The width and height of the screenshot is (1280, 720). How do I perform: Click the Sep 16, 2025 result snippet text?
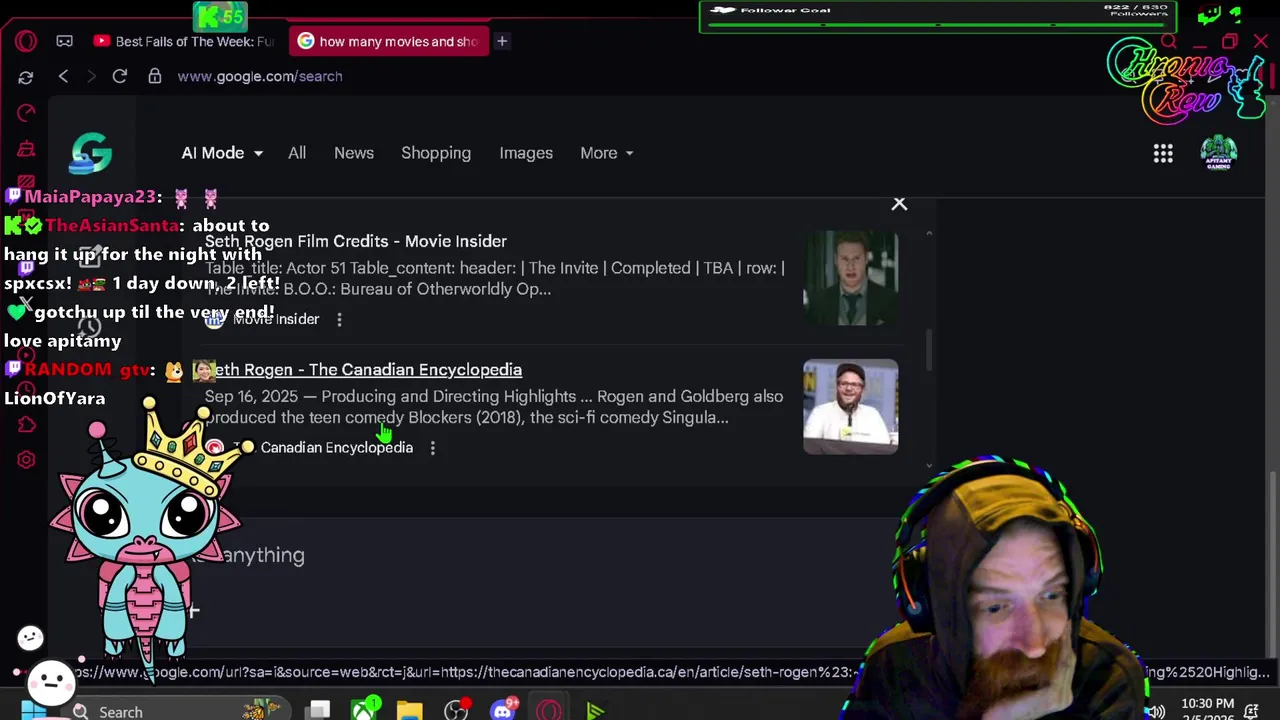point(494,407)
